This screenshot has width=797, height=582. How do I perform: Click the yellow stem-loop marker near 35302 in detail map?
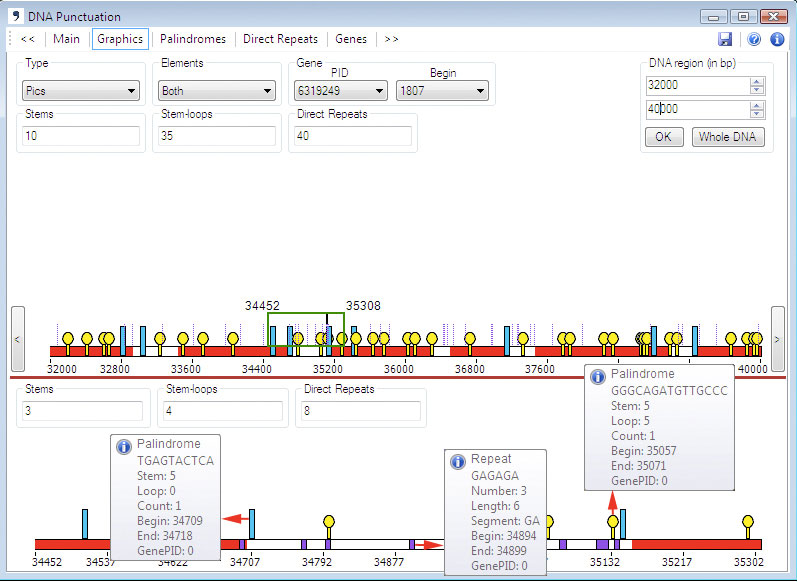click(748, 526)
